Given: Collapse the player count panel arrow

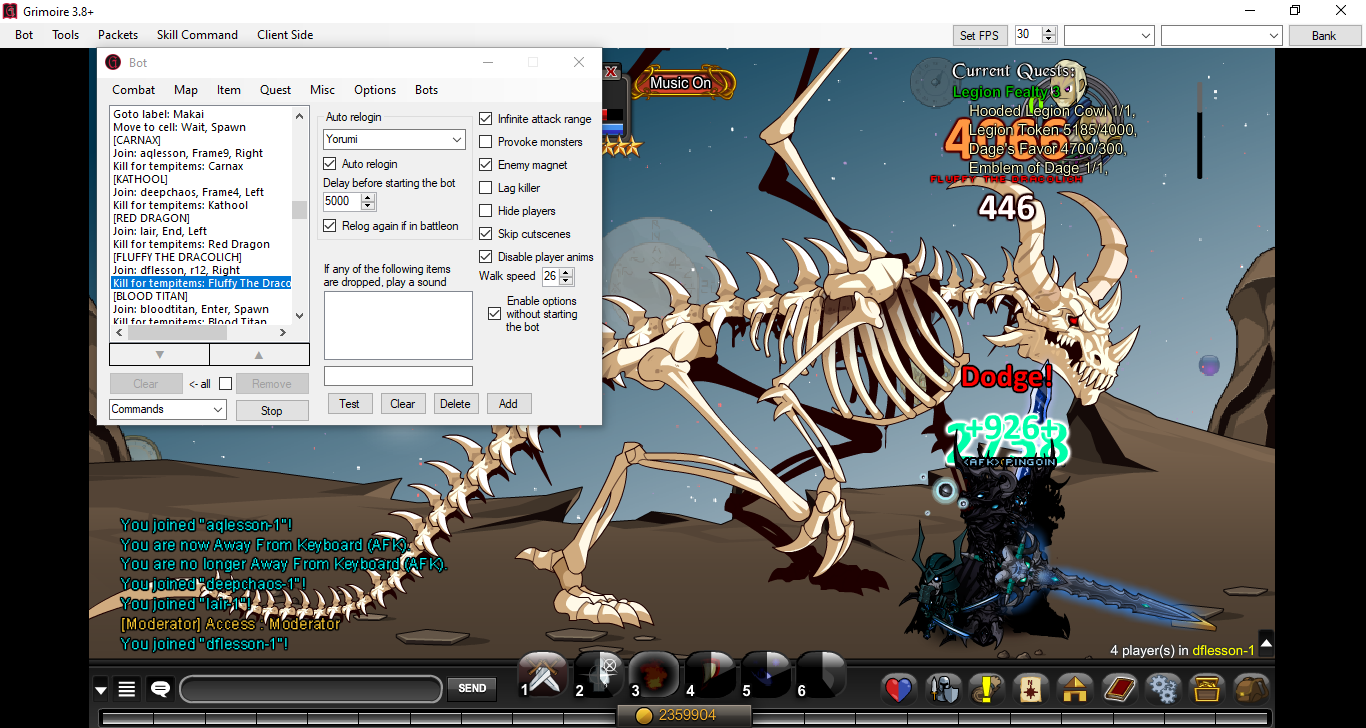Looking at the screenshot, I should click(1266, 644).
